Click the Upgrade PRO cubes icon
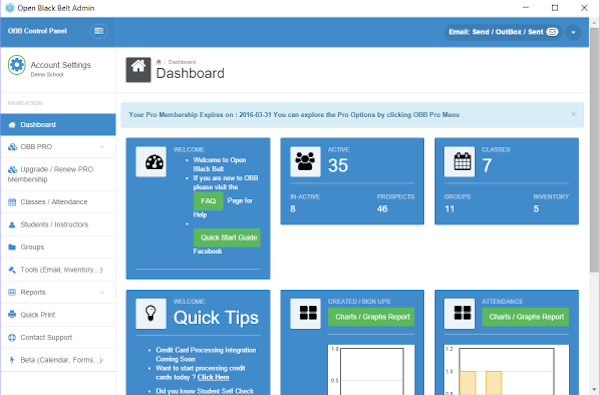The width and height of the screenshot is (600, 395). 12,169
